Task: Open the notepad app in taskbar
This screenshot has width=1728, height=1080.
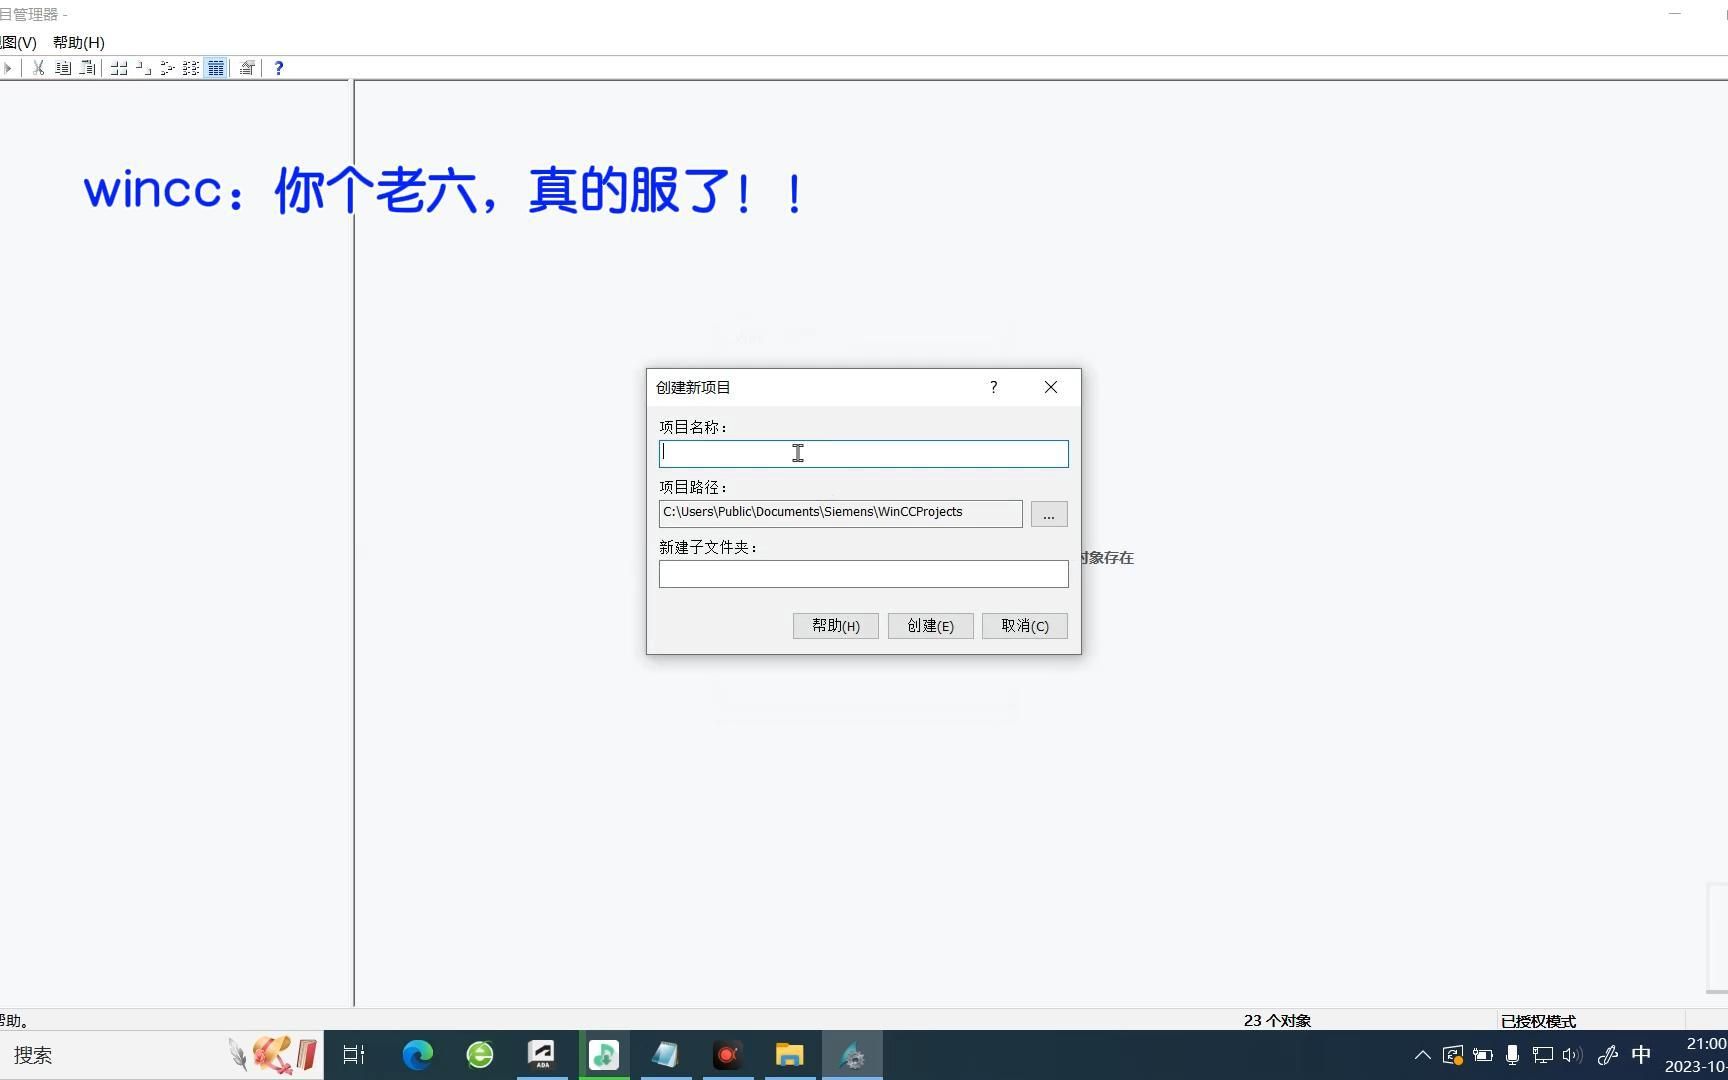Action: click(x=666, y=1055)
